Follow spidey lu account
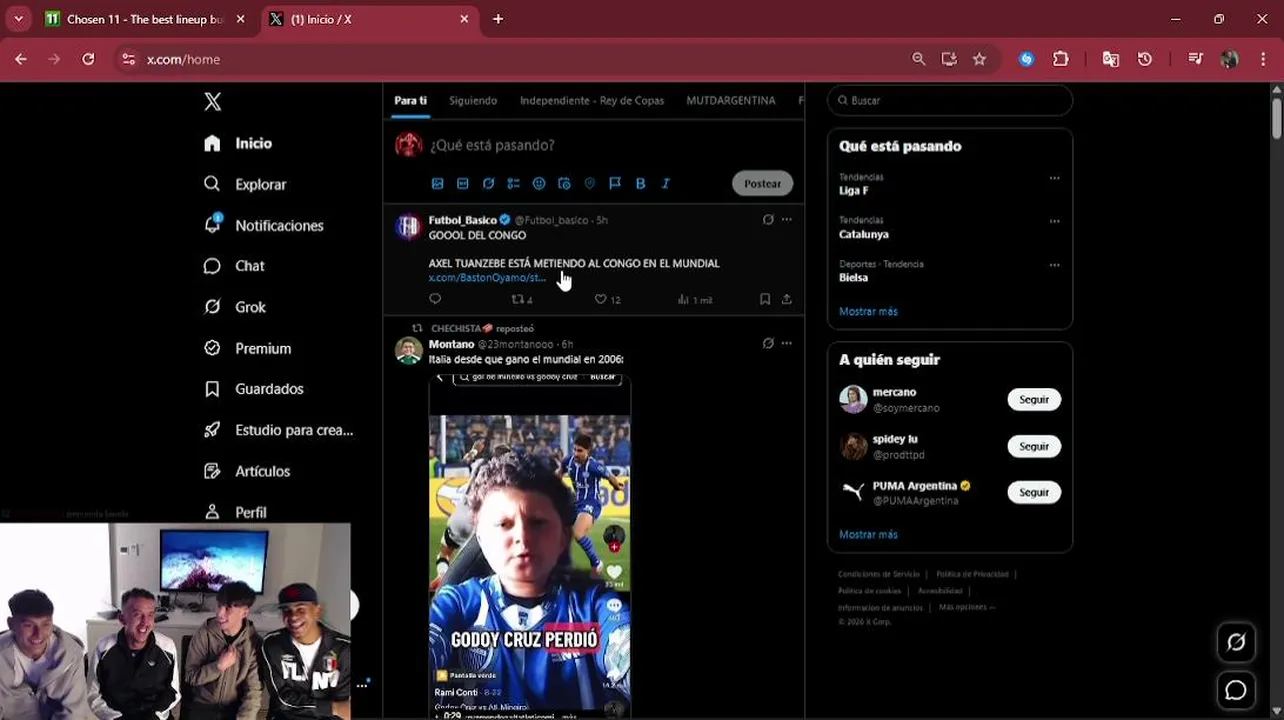Image resolution: width=1284 pixels, height=720 pixels. point(1034,446)
